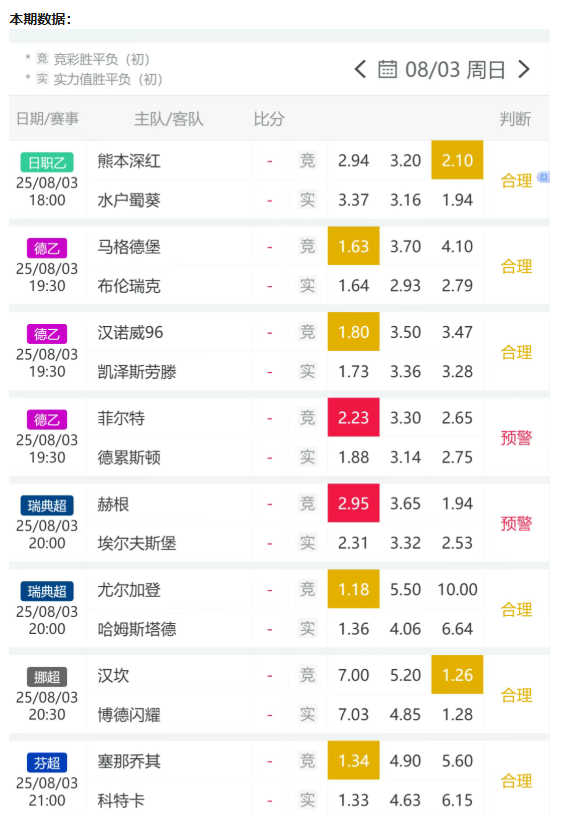Image resolution: width=574 pixels, height=816 pixels.
Task: Go to previous date with left chevron
Action: click(360, 69)
